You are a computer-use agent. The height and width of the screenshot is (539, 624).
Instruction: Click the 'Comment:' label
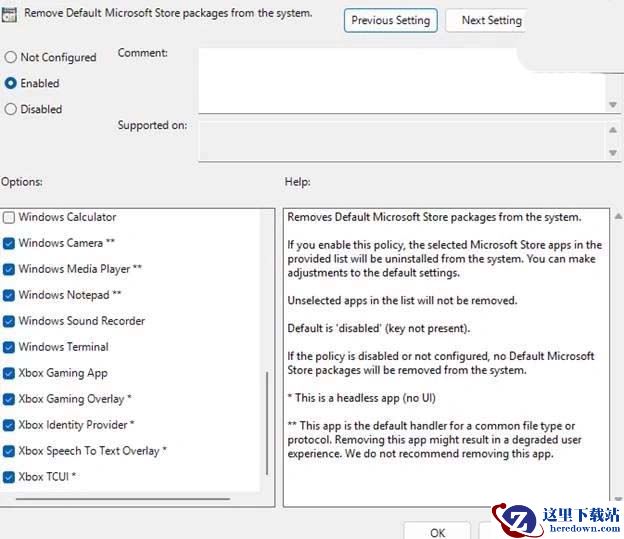(x=142, y=53)
